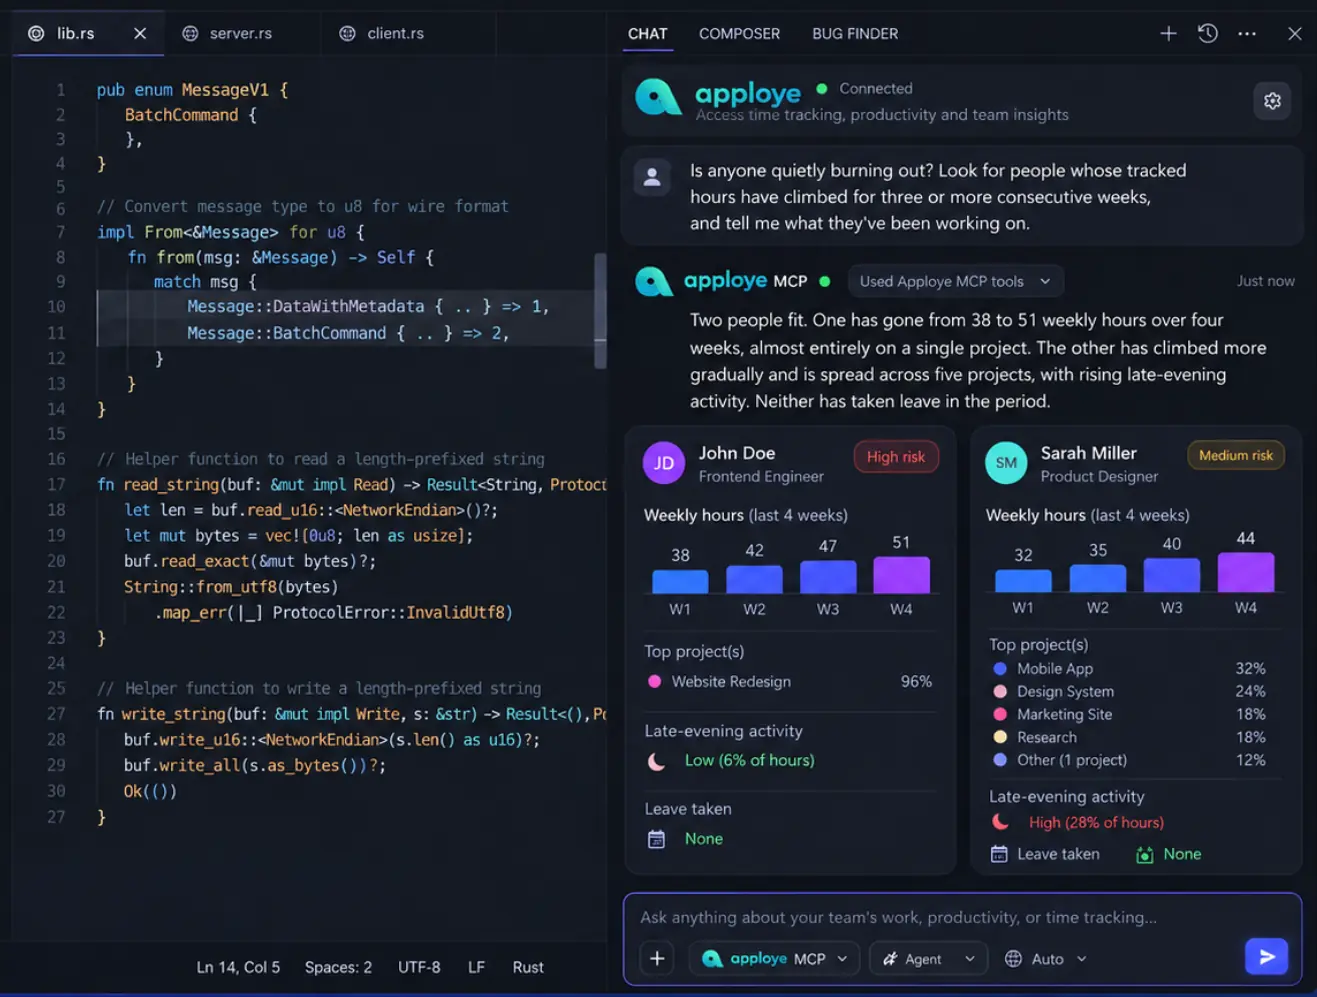This screenshot has height=997, width=1317.
Task: Add attachment with the plus button
Action: point(657,959)
